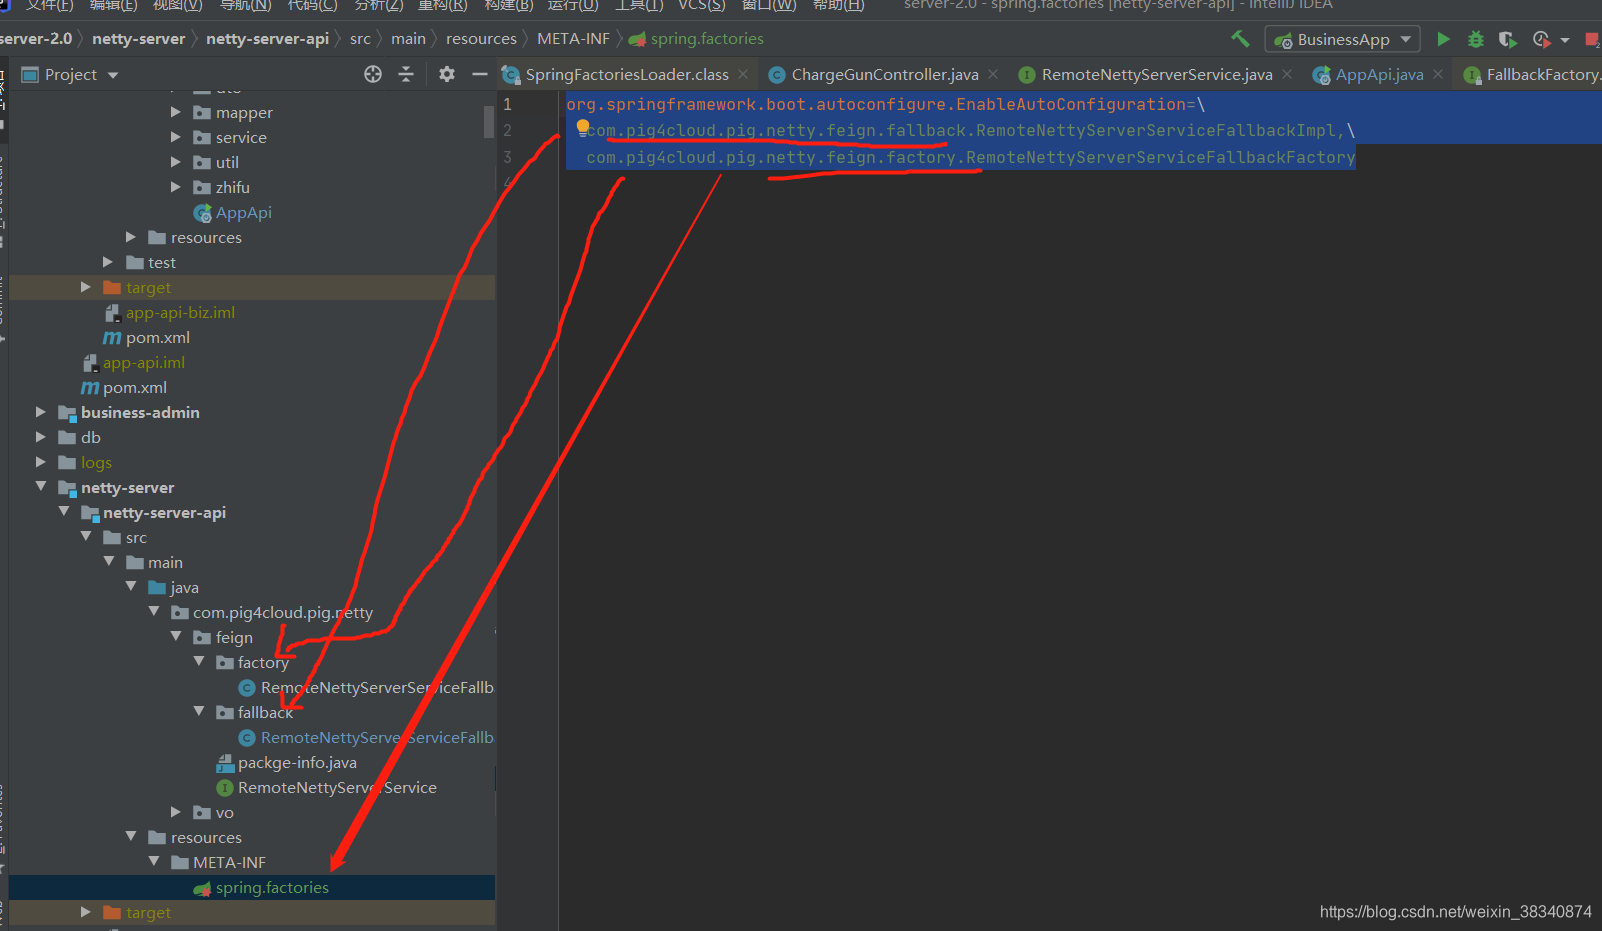Expand the business-admin module
This screenshot has height=931, width=1602.
coord(40,412)
